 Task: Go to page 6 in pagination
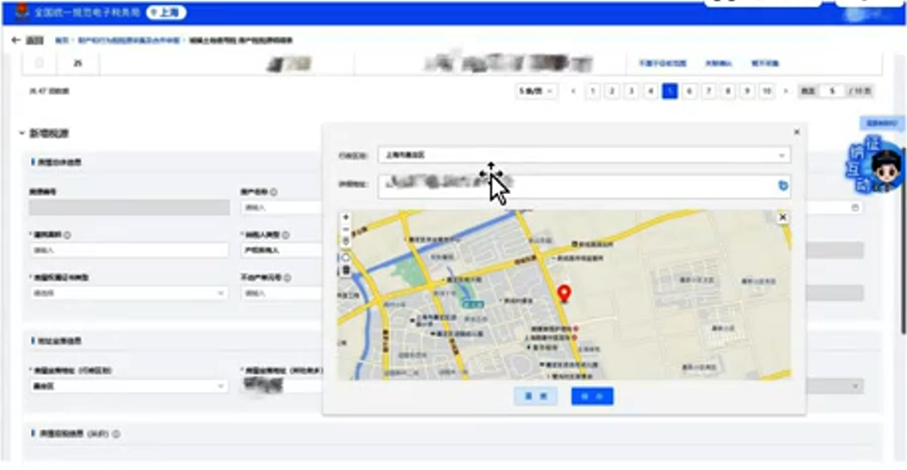[688, 91]
